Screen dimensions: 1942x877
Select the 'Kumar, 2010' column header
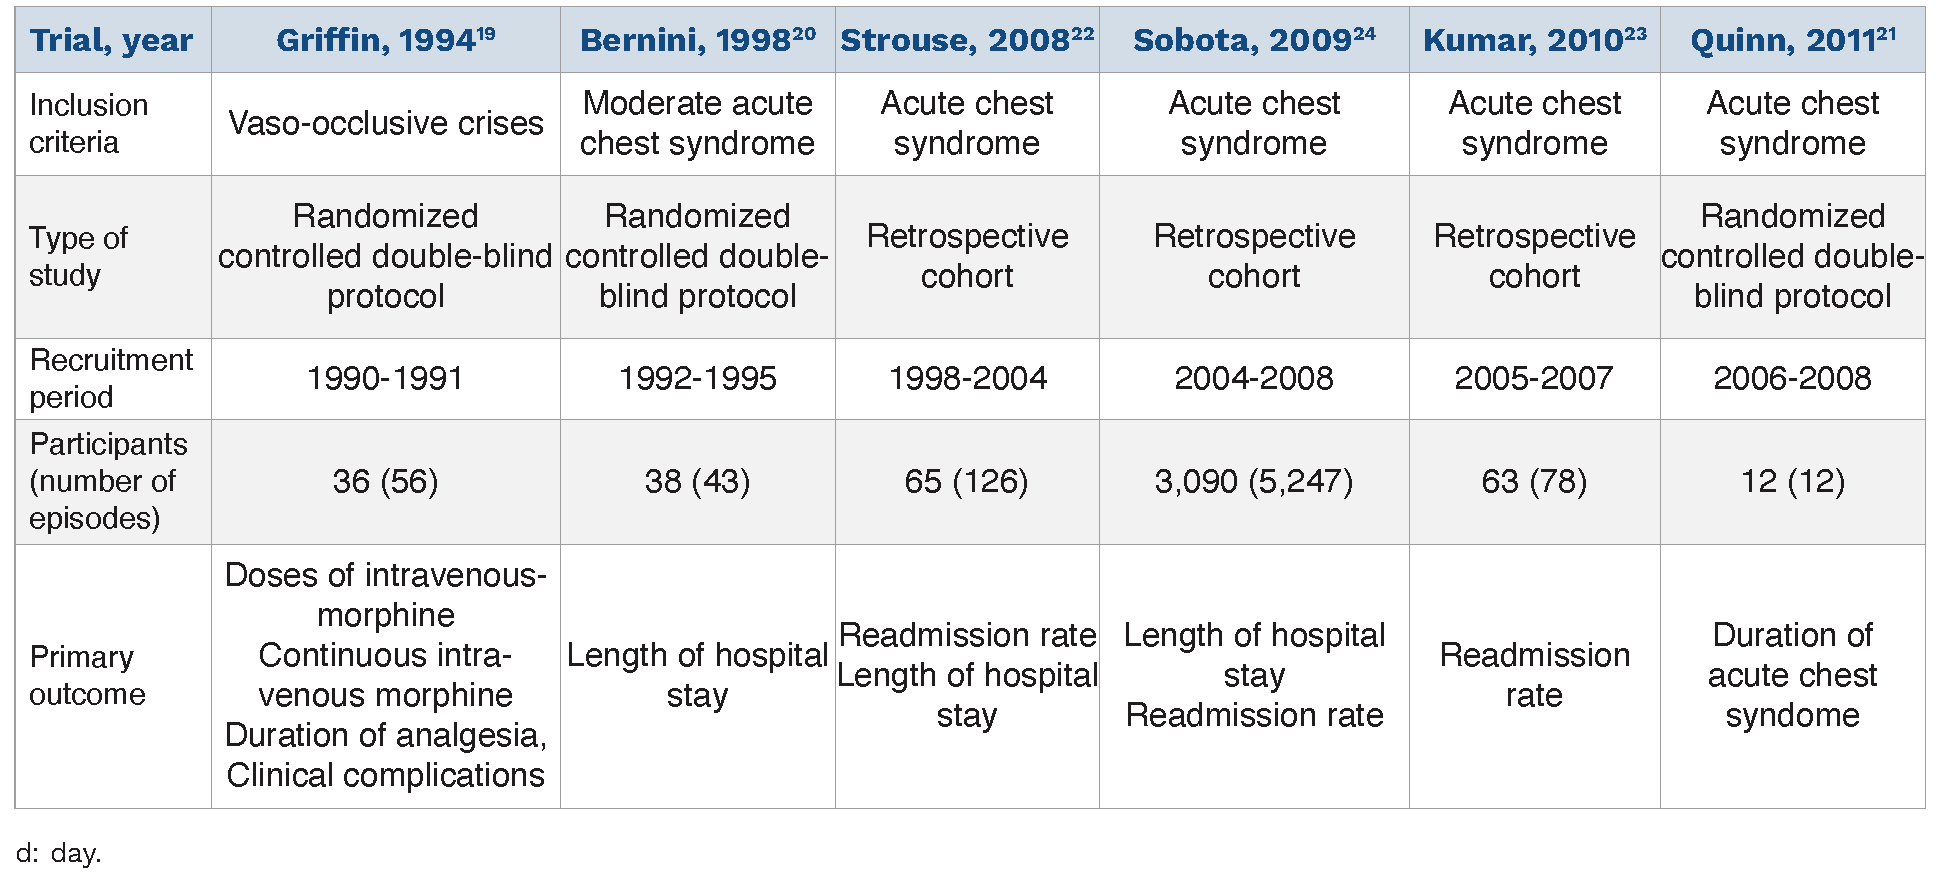click(1522, 41)
